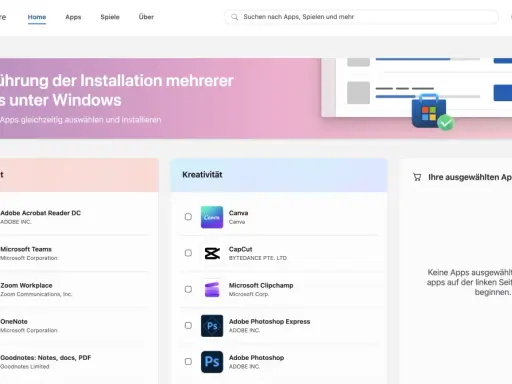Click the Keine Apps ausgewählt message
The width and height of the screenshot is (512, 384).
tap(469, 282)
